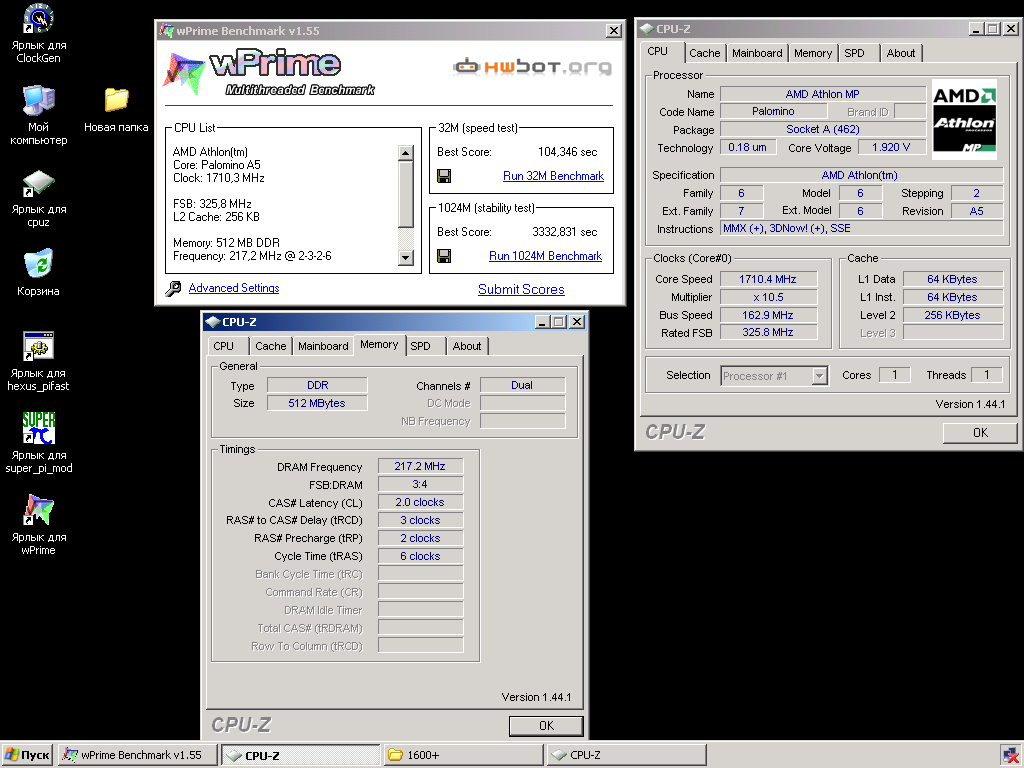Click the Advanced Settings wrench icon

click(x=173, y=289)
